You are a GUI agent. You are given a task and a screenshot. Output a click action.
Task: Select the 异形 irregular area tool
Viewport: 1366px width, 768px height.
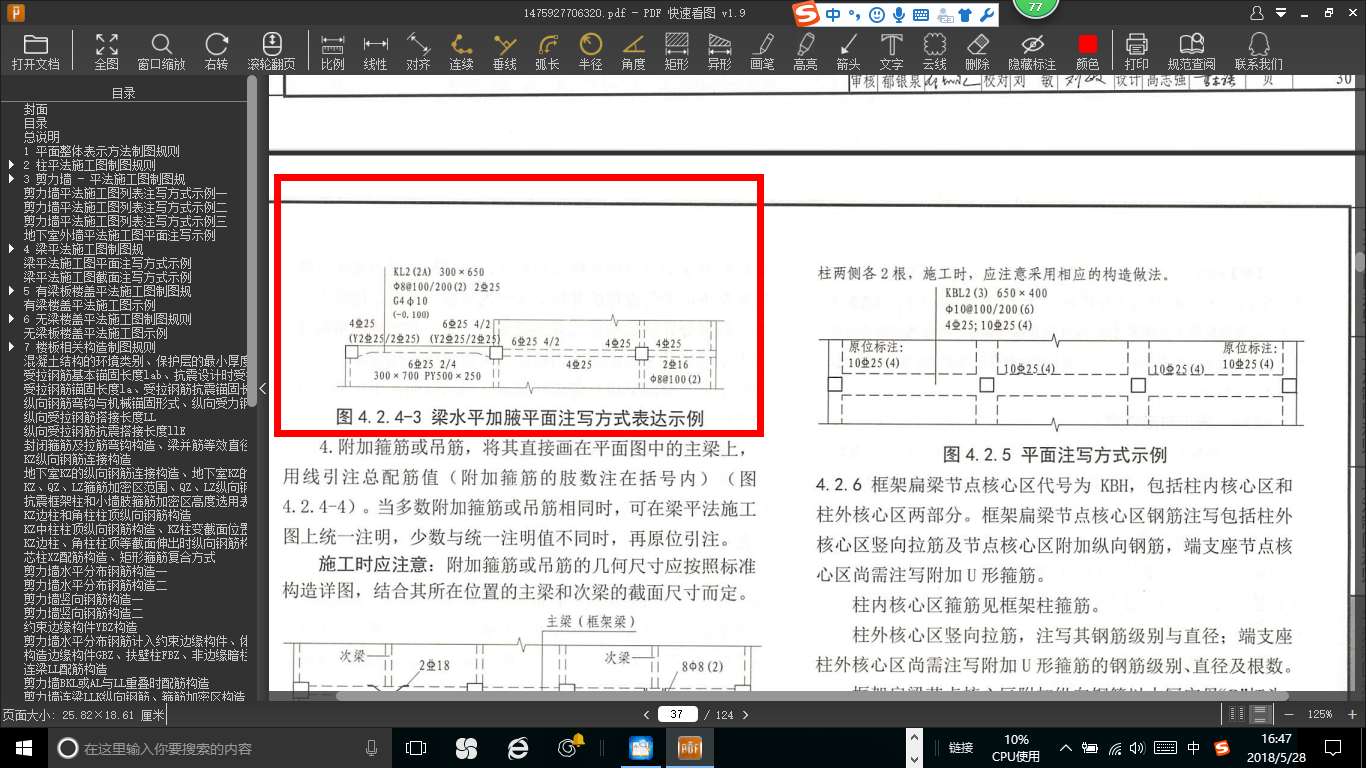(719, 51)
